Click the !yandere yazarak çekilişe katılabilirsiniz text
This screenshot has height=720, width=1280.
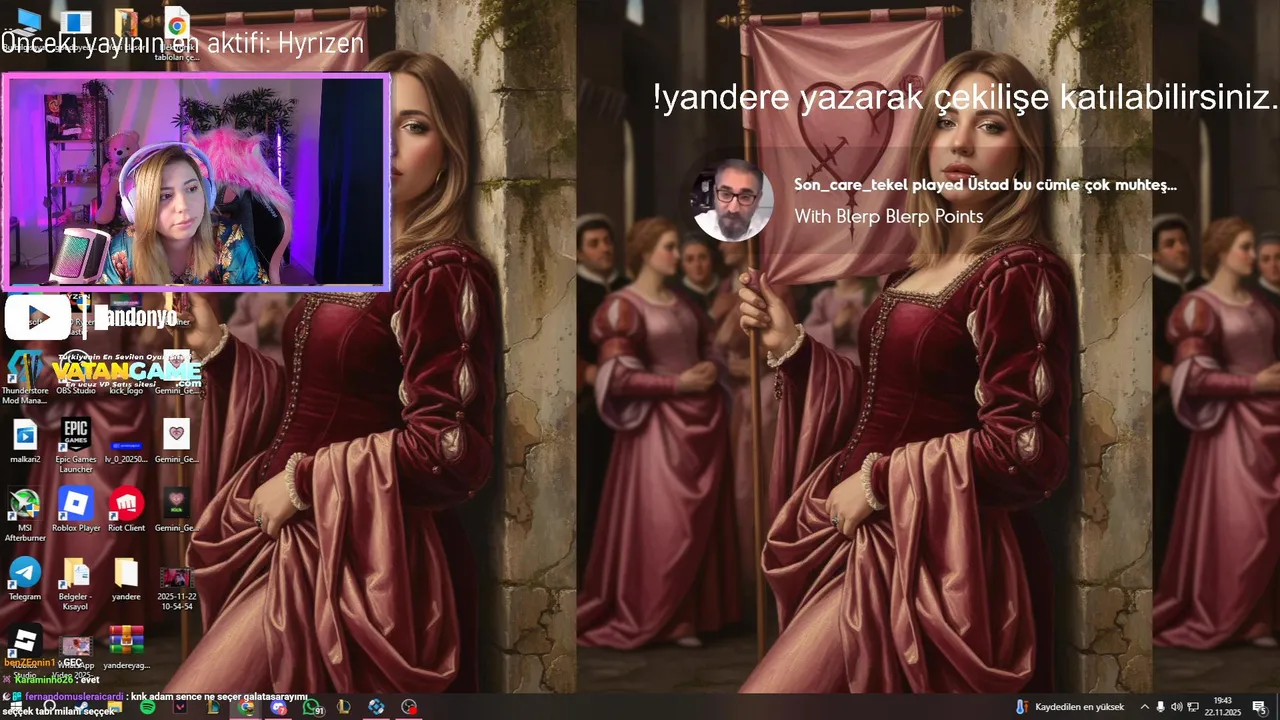pyautogui.click(x=965, y=98)
